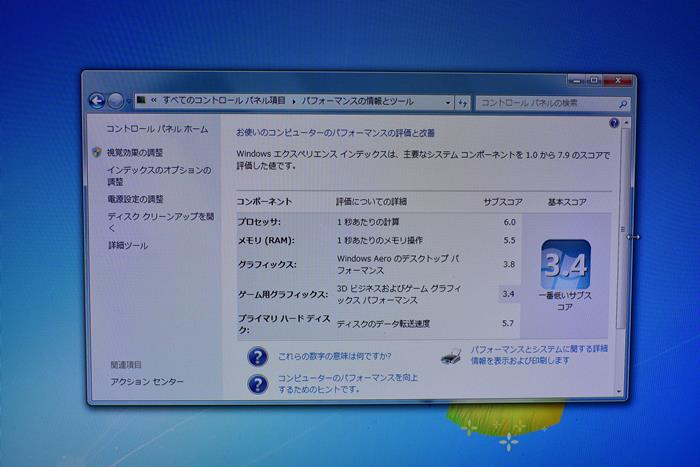The width and height of the screenshot is (700, 467).
Task: Select すべてのコントロール パネル項目 breadcrumb
Action: tap(224, 100)
